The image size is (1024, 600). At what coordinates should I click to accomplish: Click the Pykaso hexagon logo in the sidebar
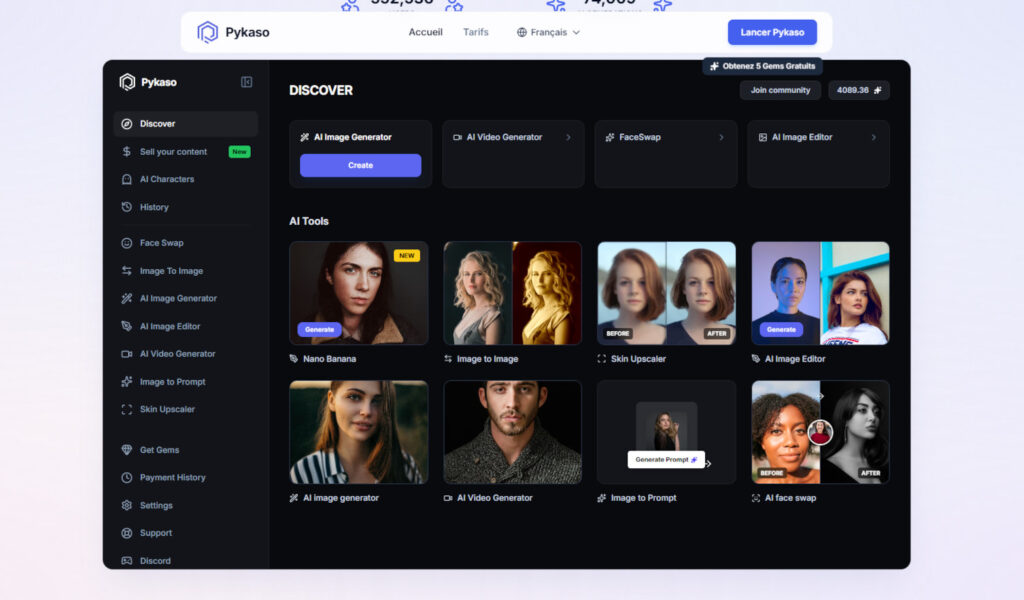tap(127, 82)
